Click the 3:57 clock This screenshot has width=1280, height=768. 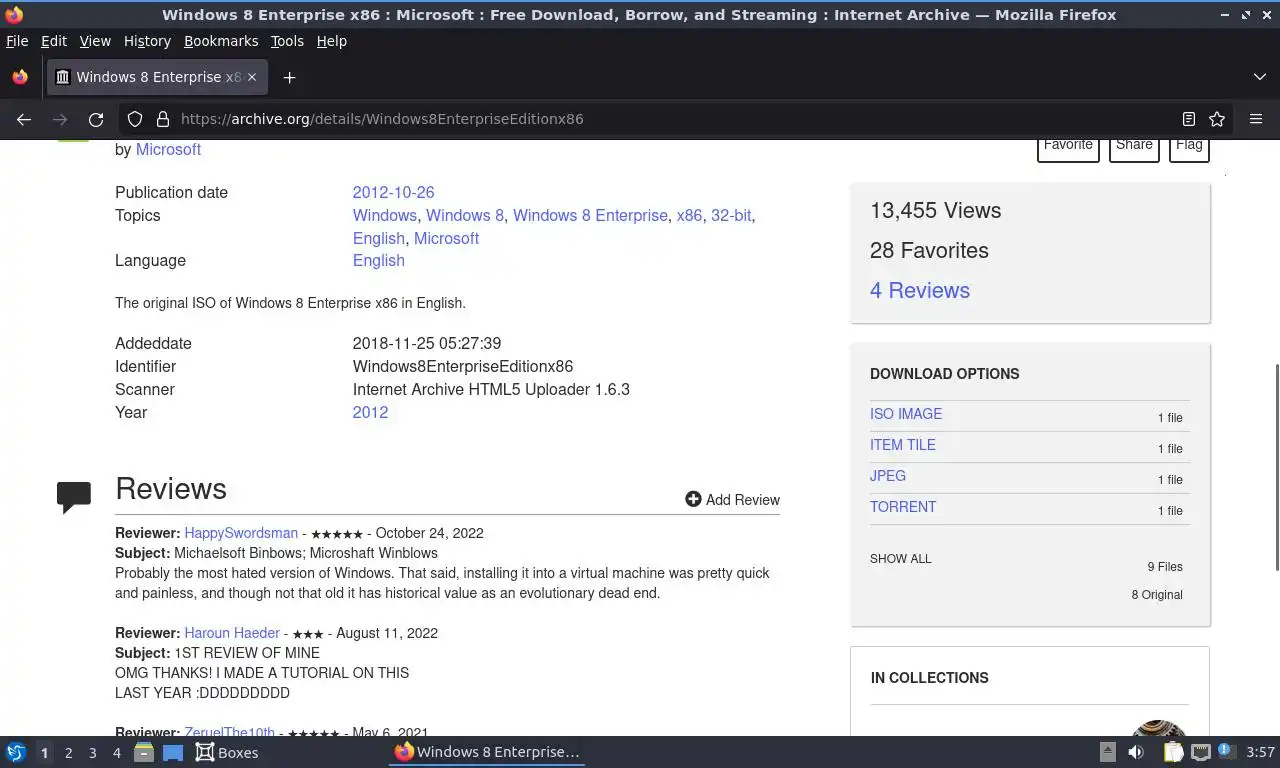[x=1261, y=752]
